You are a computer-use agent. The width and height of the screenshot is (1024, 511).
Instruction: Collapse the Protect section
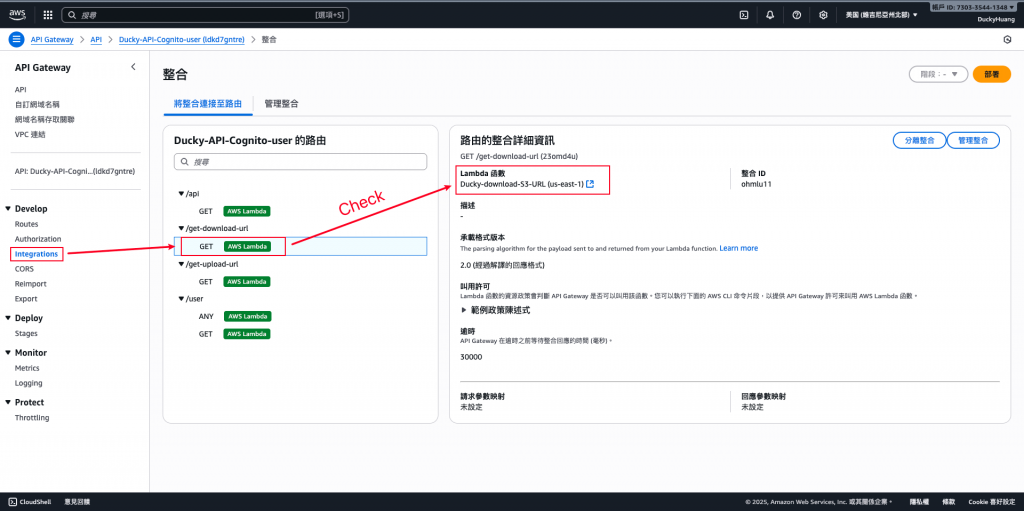[8, 403]
